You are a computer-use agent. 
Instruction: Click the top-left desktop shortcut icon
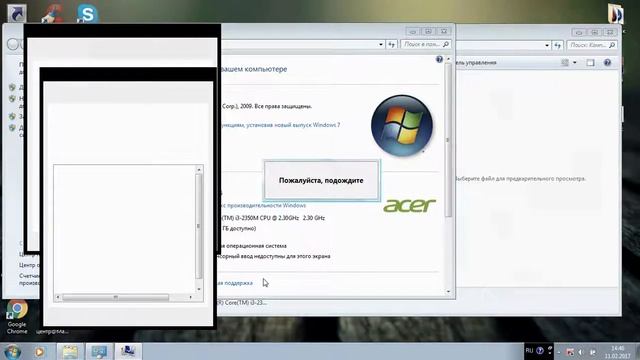(17, 13)
